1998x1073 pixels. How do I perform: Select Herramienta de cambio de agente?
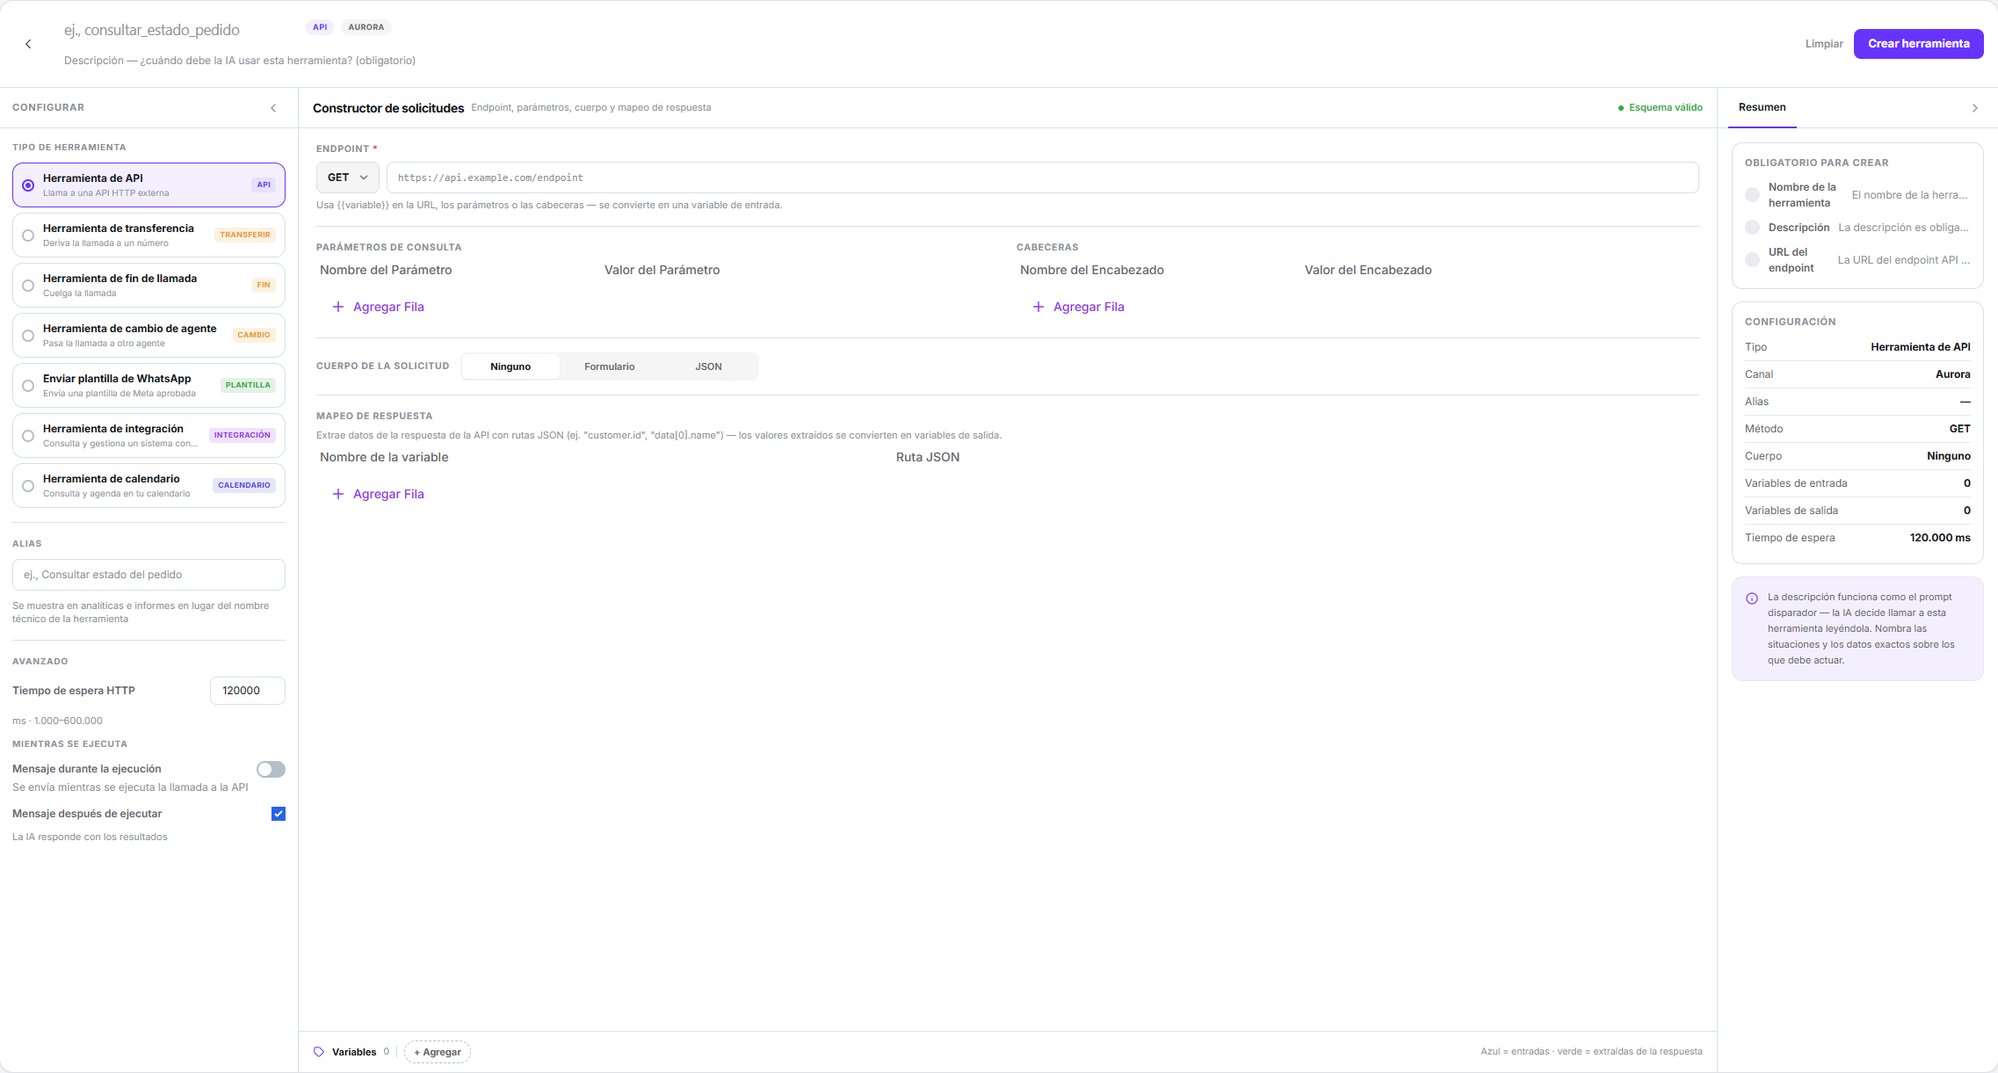coord(148,335)
